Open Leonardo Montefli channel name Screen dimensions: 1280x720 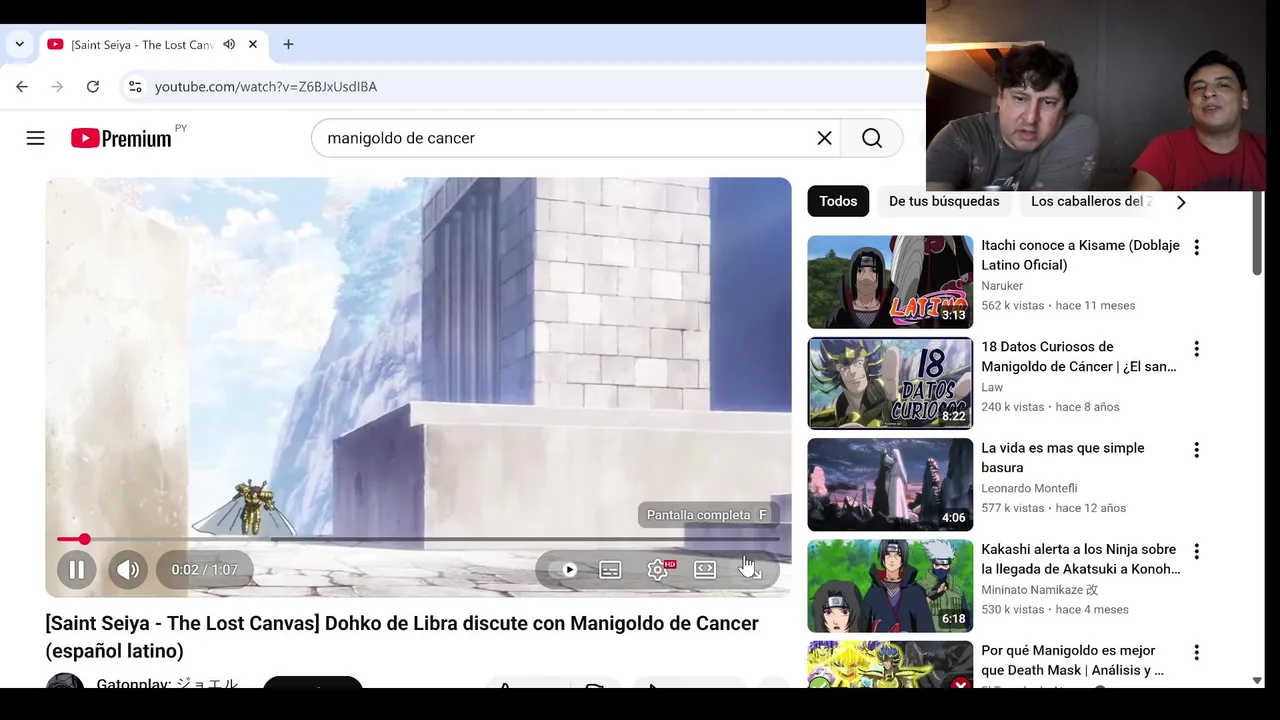point(1029,488)
